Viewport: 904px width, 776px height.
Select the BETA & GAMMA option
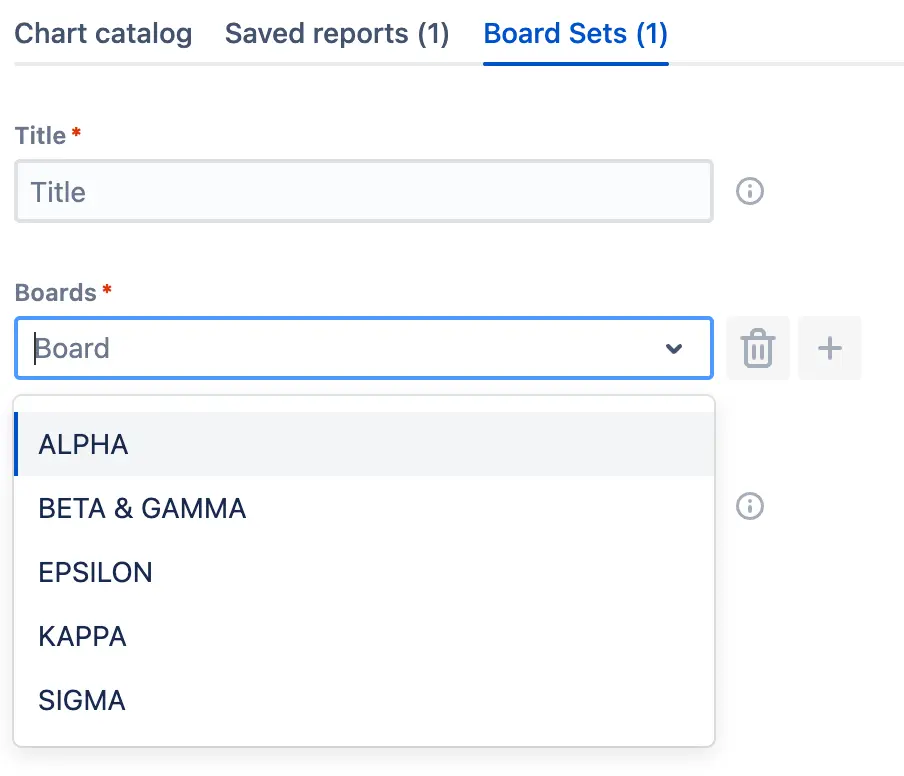pos(364,508)
